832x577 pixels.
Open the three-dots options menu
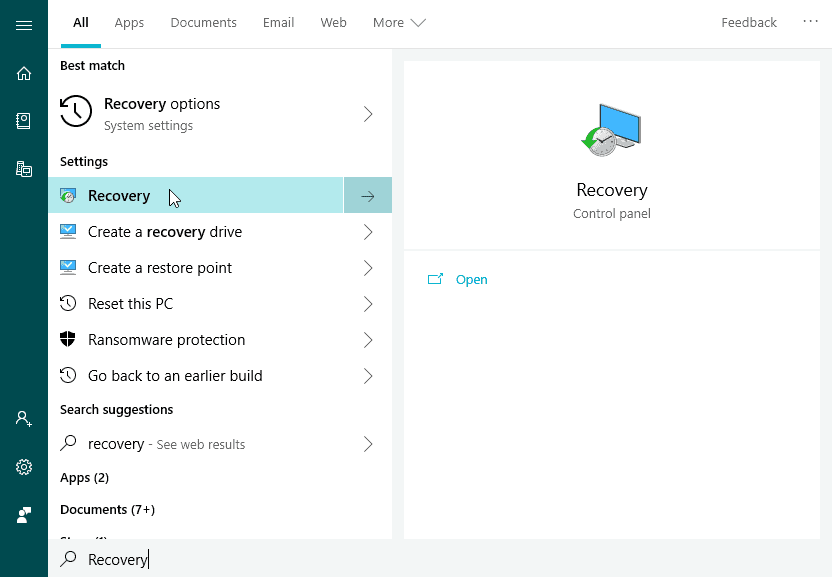(810, 22)
